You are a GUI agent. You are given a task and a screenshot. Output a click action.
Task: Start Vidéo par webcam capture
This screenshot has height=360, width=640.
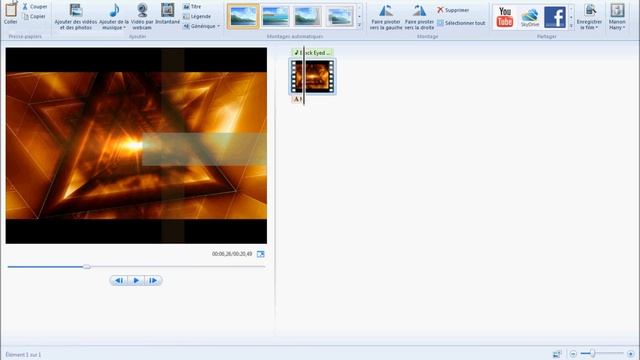pyautogui.click(x=142, y=16)
